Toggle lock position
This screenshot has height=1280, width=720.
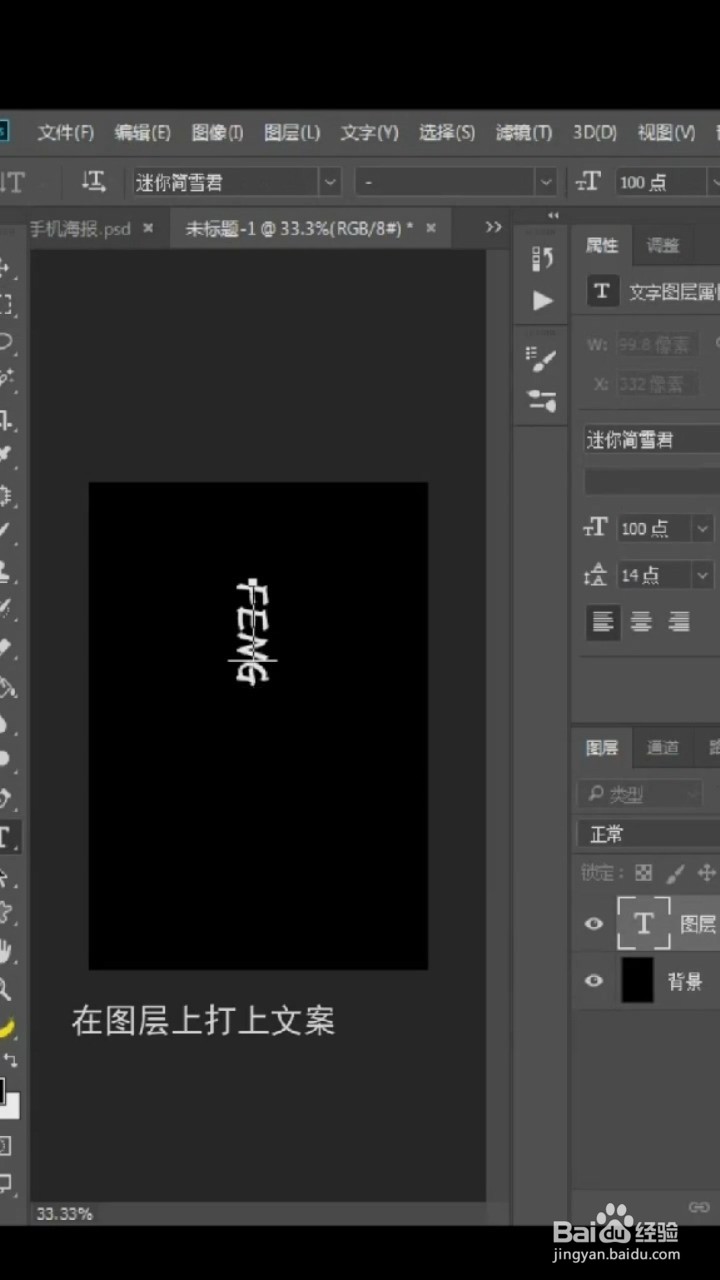click(x=706, y=873)
